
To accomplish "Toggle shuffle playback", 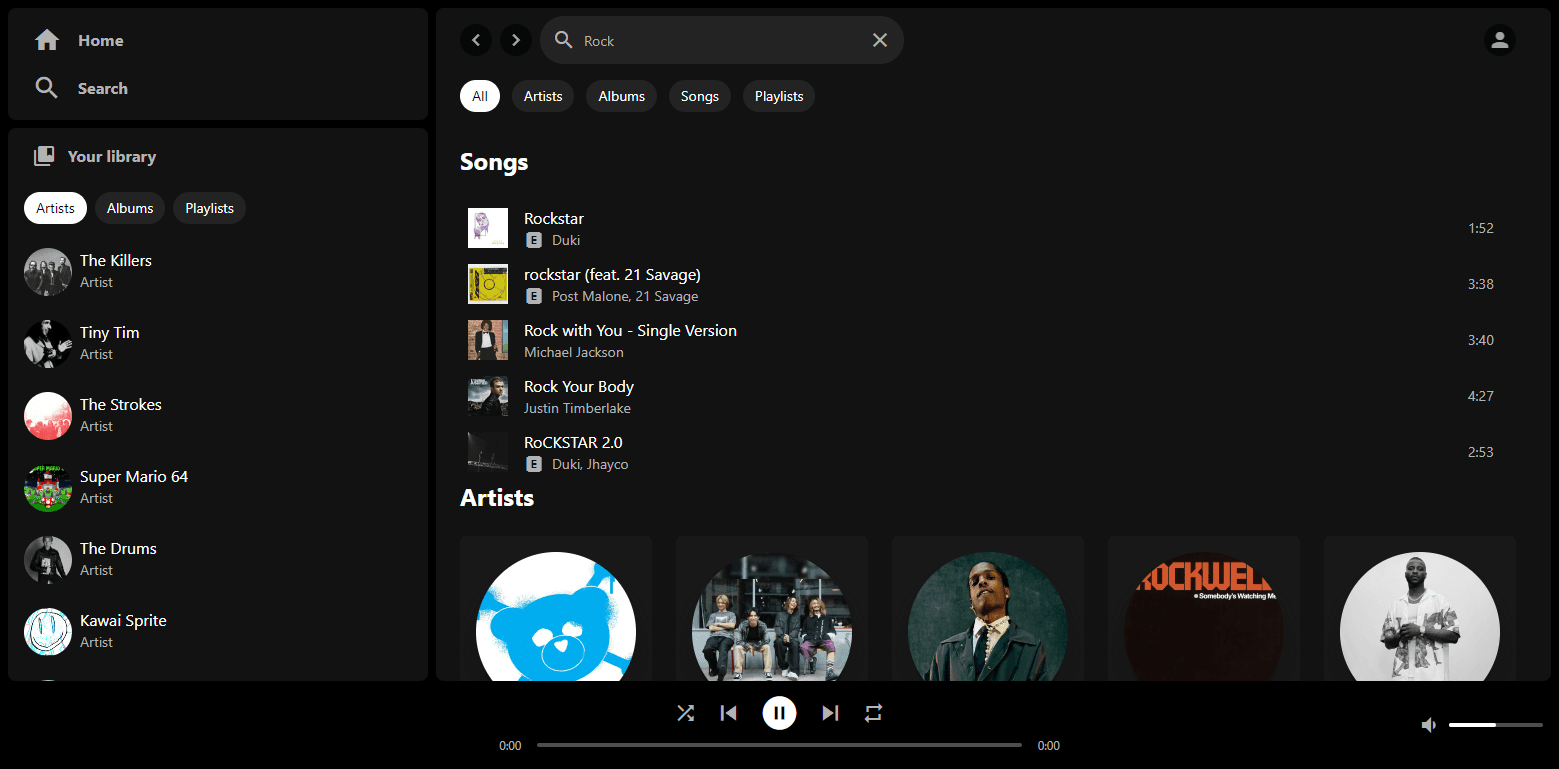I will [685, 713].
